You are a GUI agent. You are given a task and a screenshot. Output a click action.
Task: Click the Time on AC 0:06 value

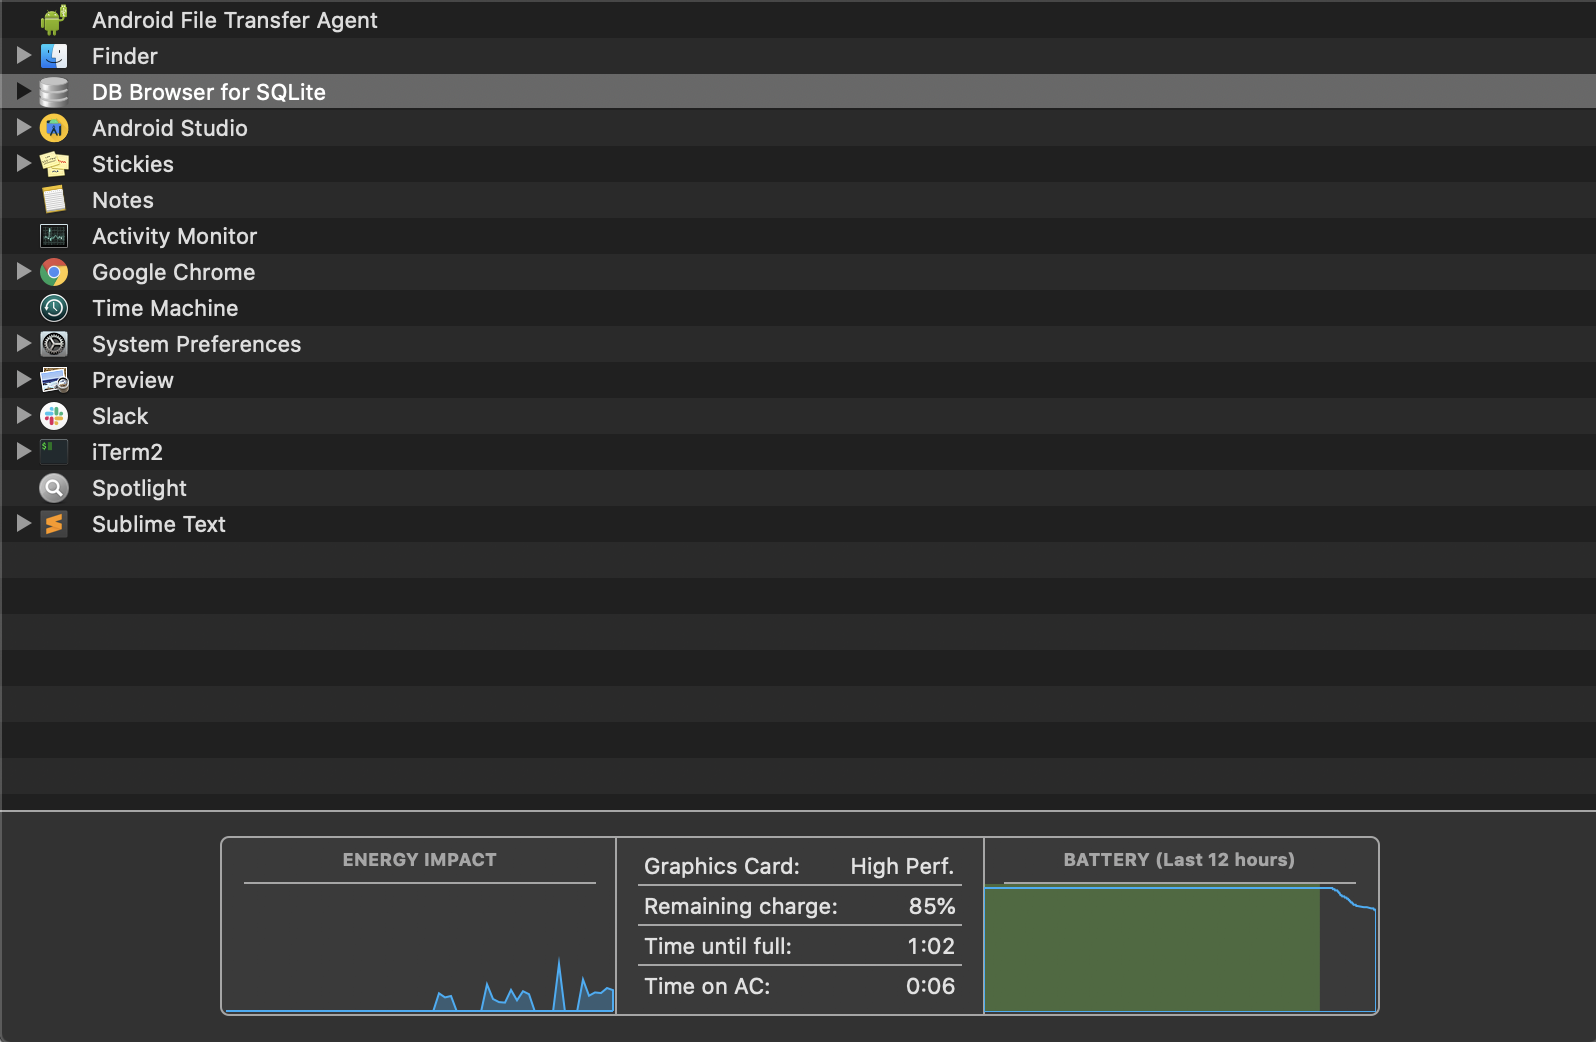click(x=930, y=987)
